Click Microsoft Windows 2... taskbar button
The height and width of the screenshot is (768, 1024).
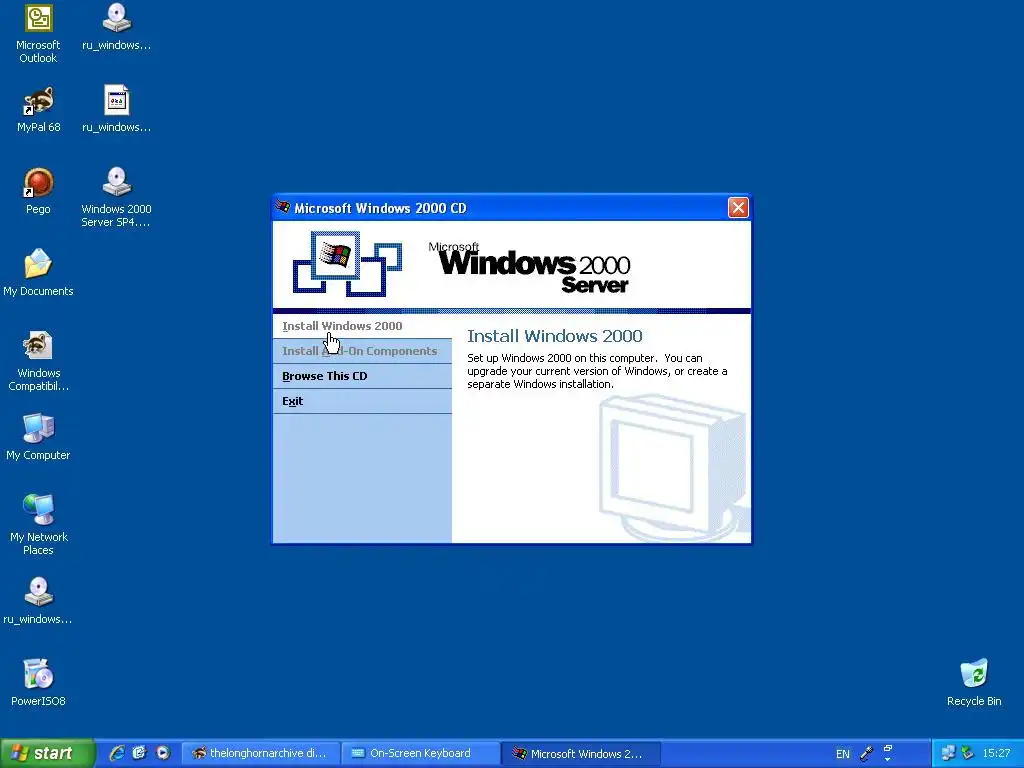pos(581,754)
